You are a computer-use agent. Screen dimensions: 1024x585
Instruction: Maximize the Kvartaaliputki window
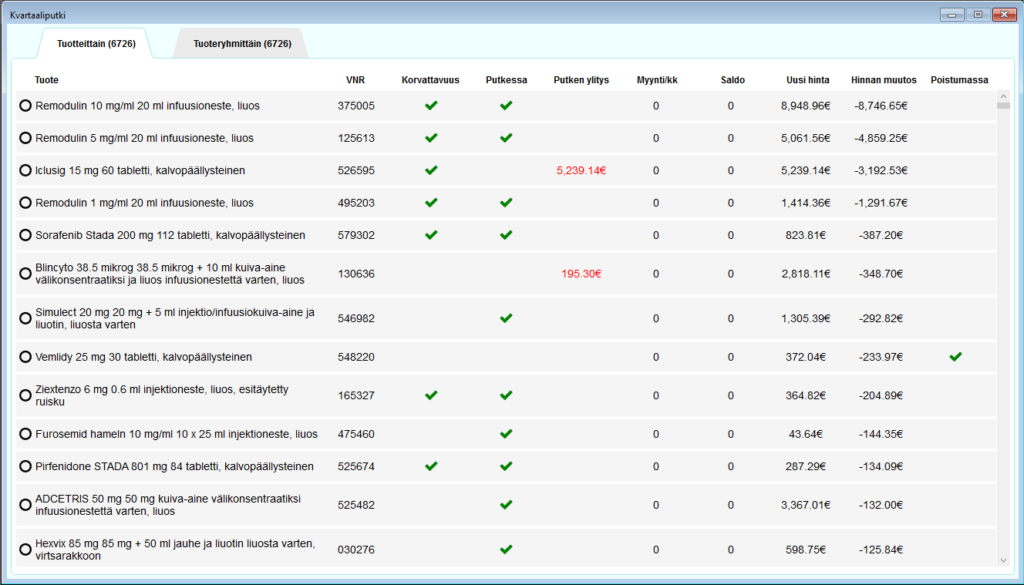[x=978, y=14]
